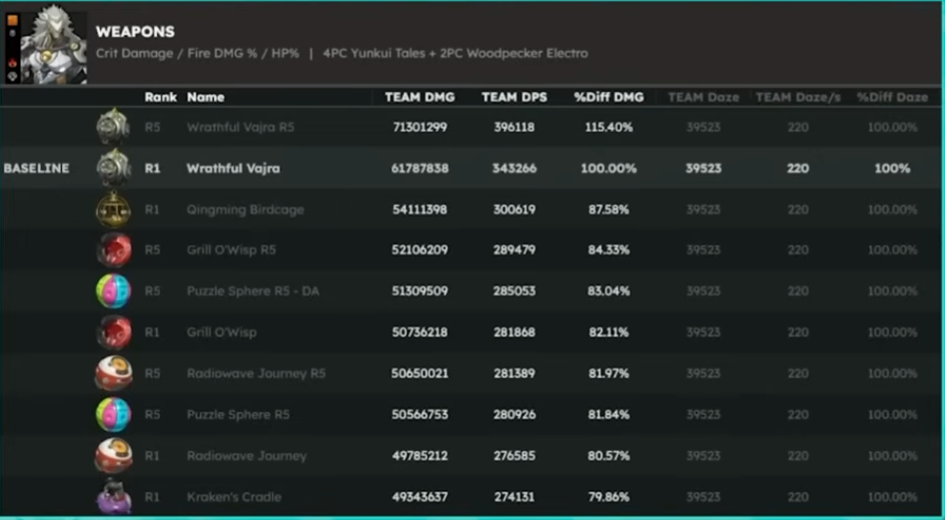Select the TEAM Daze column header
The height and width of the screenshot is (520, 945).
pos(703,97)
